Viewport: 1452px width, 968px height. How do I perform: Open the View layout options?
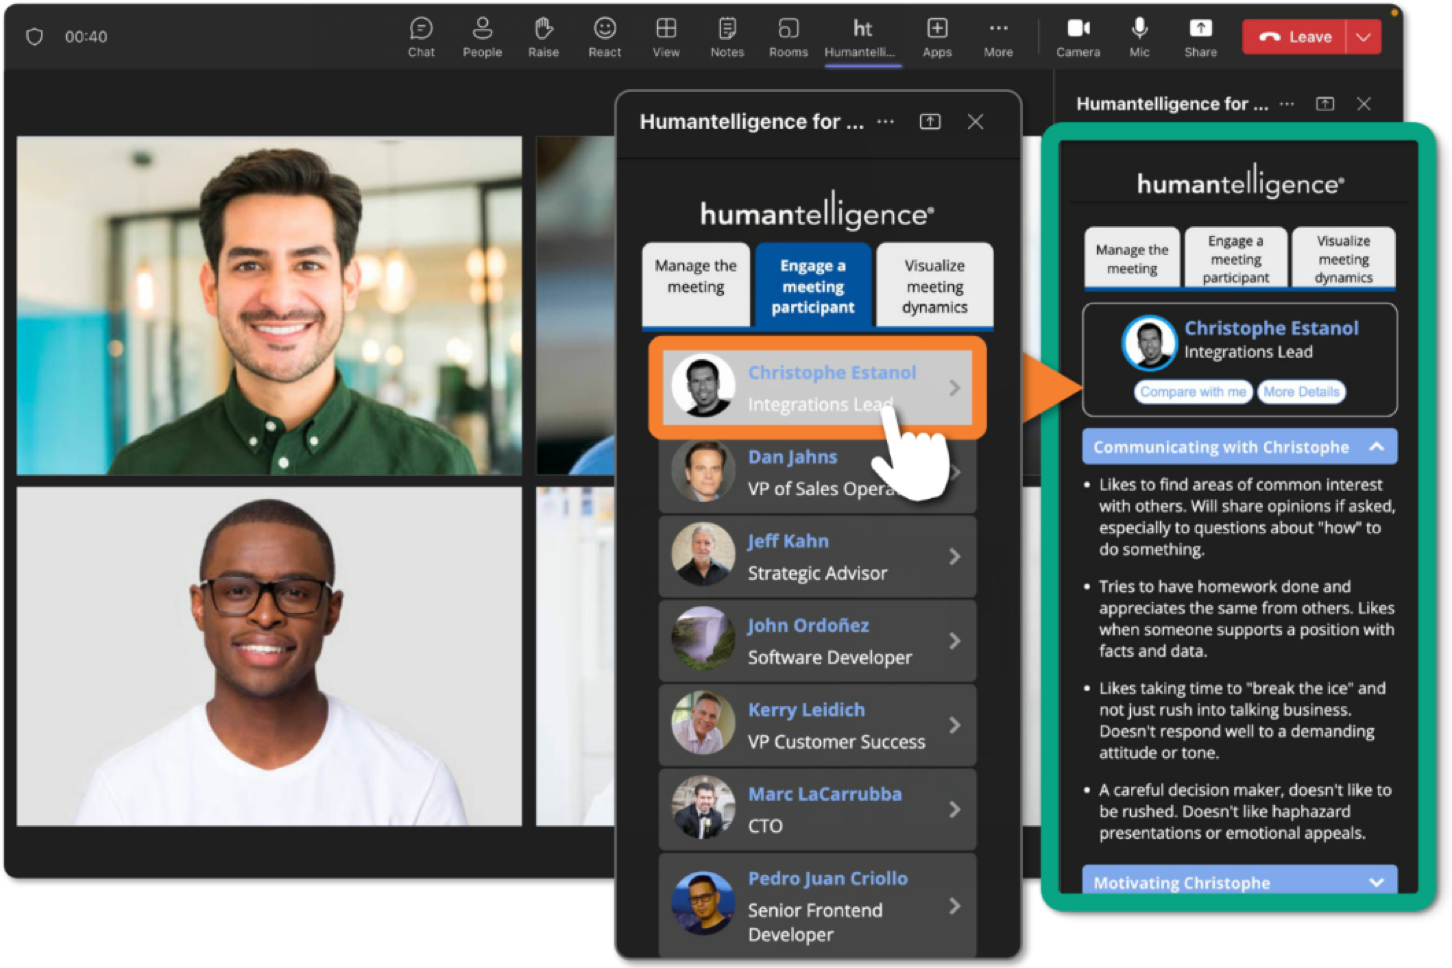pos(666,37)
